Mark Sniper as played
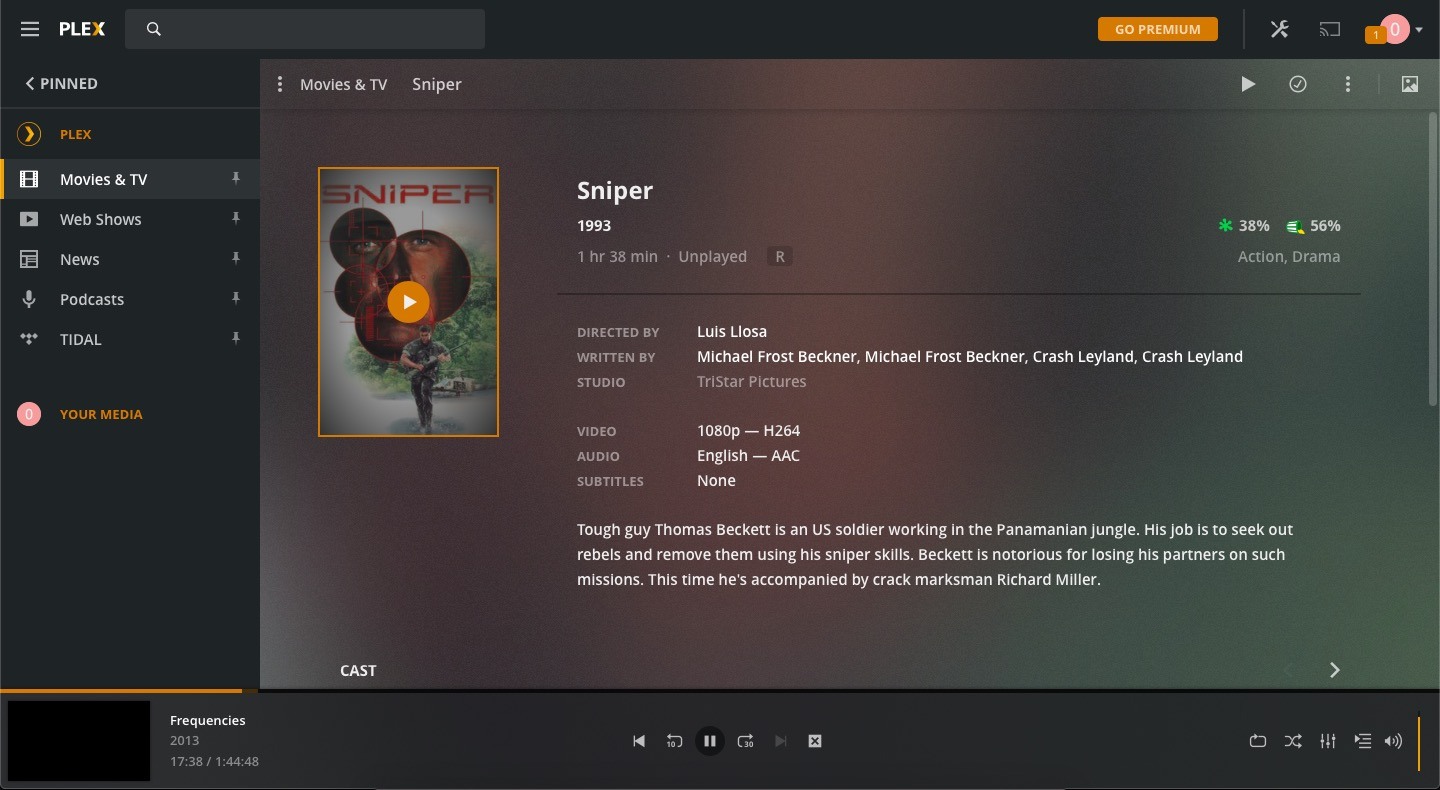Screen dimensions: 1440x790 pos(1298,84)
